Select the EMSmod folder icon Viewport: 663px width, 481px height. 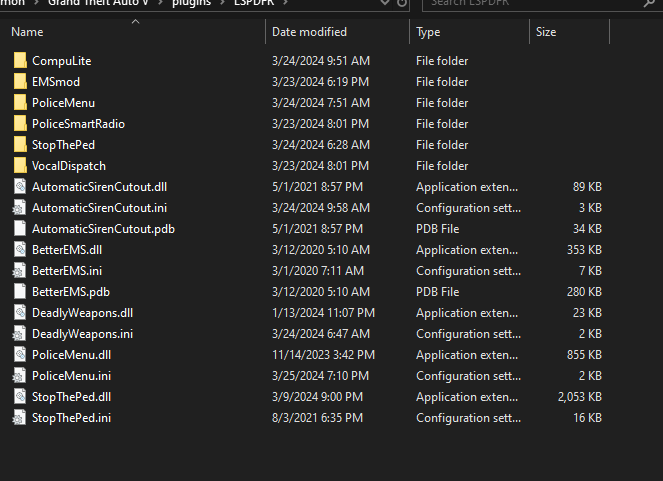[x=20, y=82]
